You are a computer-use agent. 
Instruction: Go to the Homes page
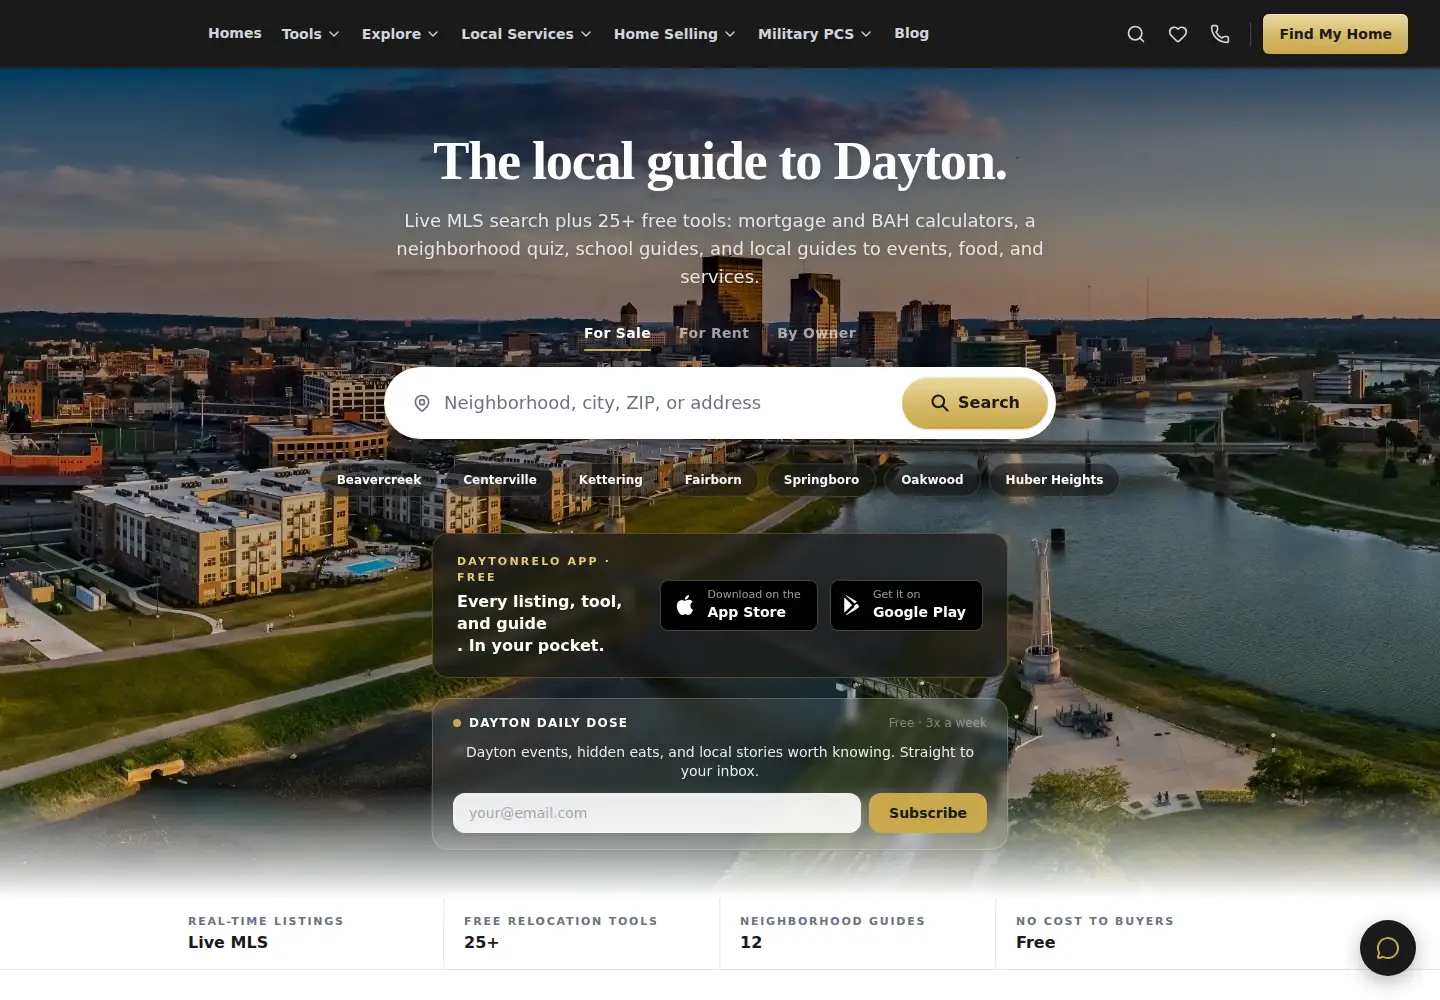235,33
